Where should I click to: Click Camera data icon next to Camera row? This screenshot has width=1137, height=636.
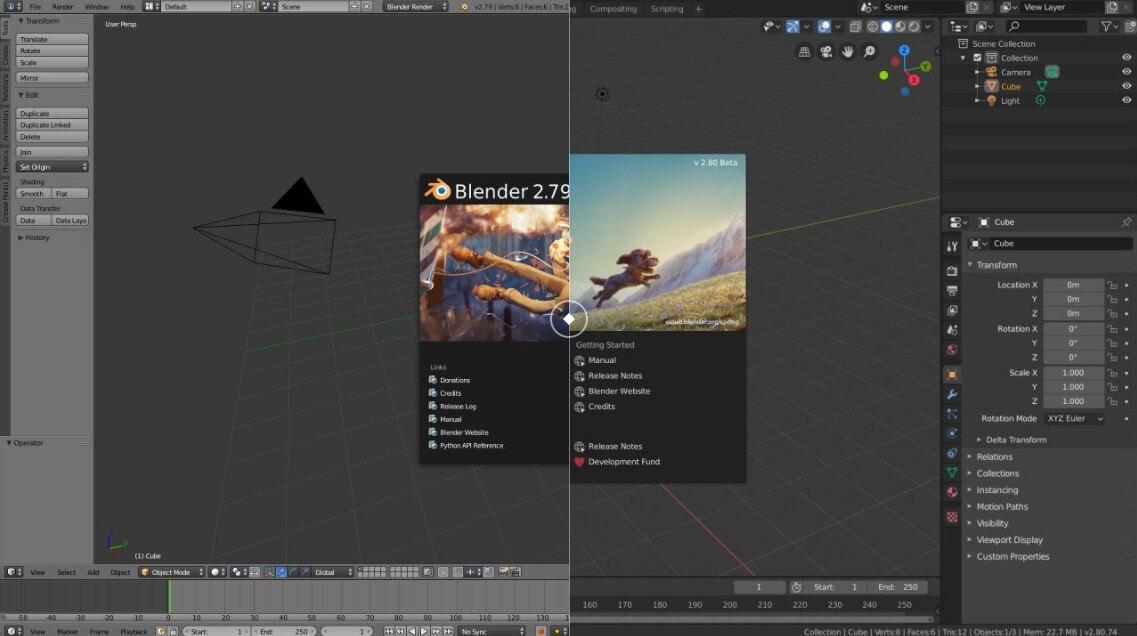point(1051,72)
